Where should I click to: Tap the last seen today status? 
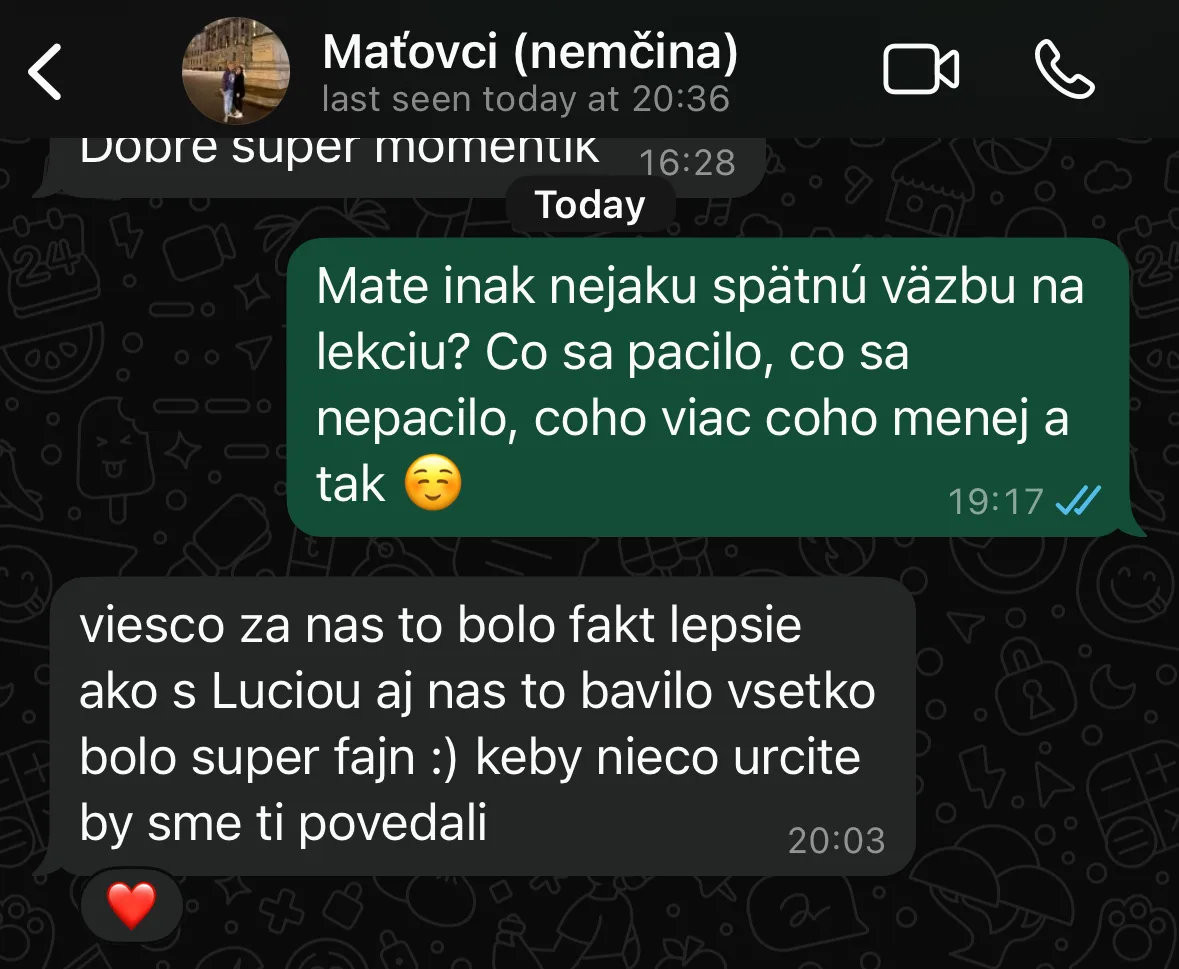[526, 99]
